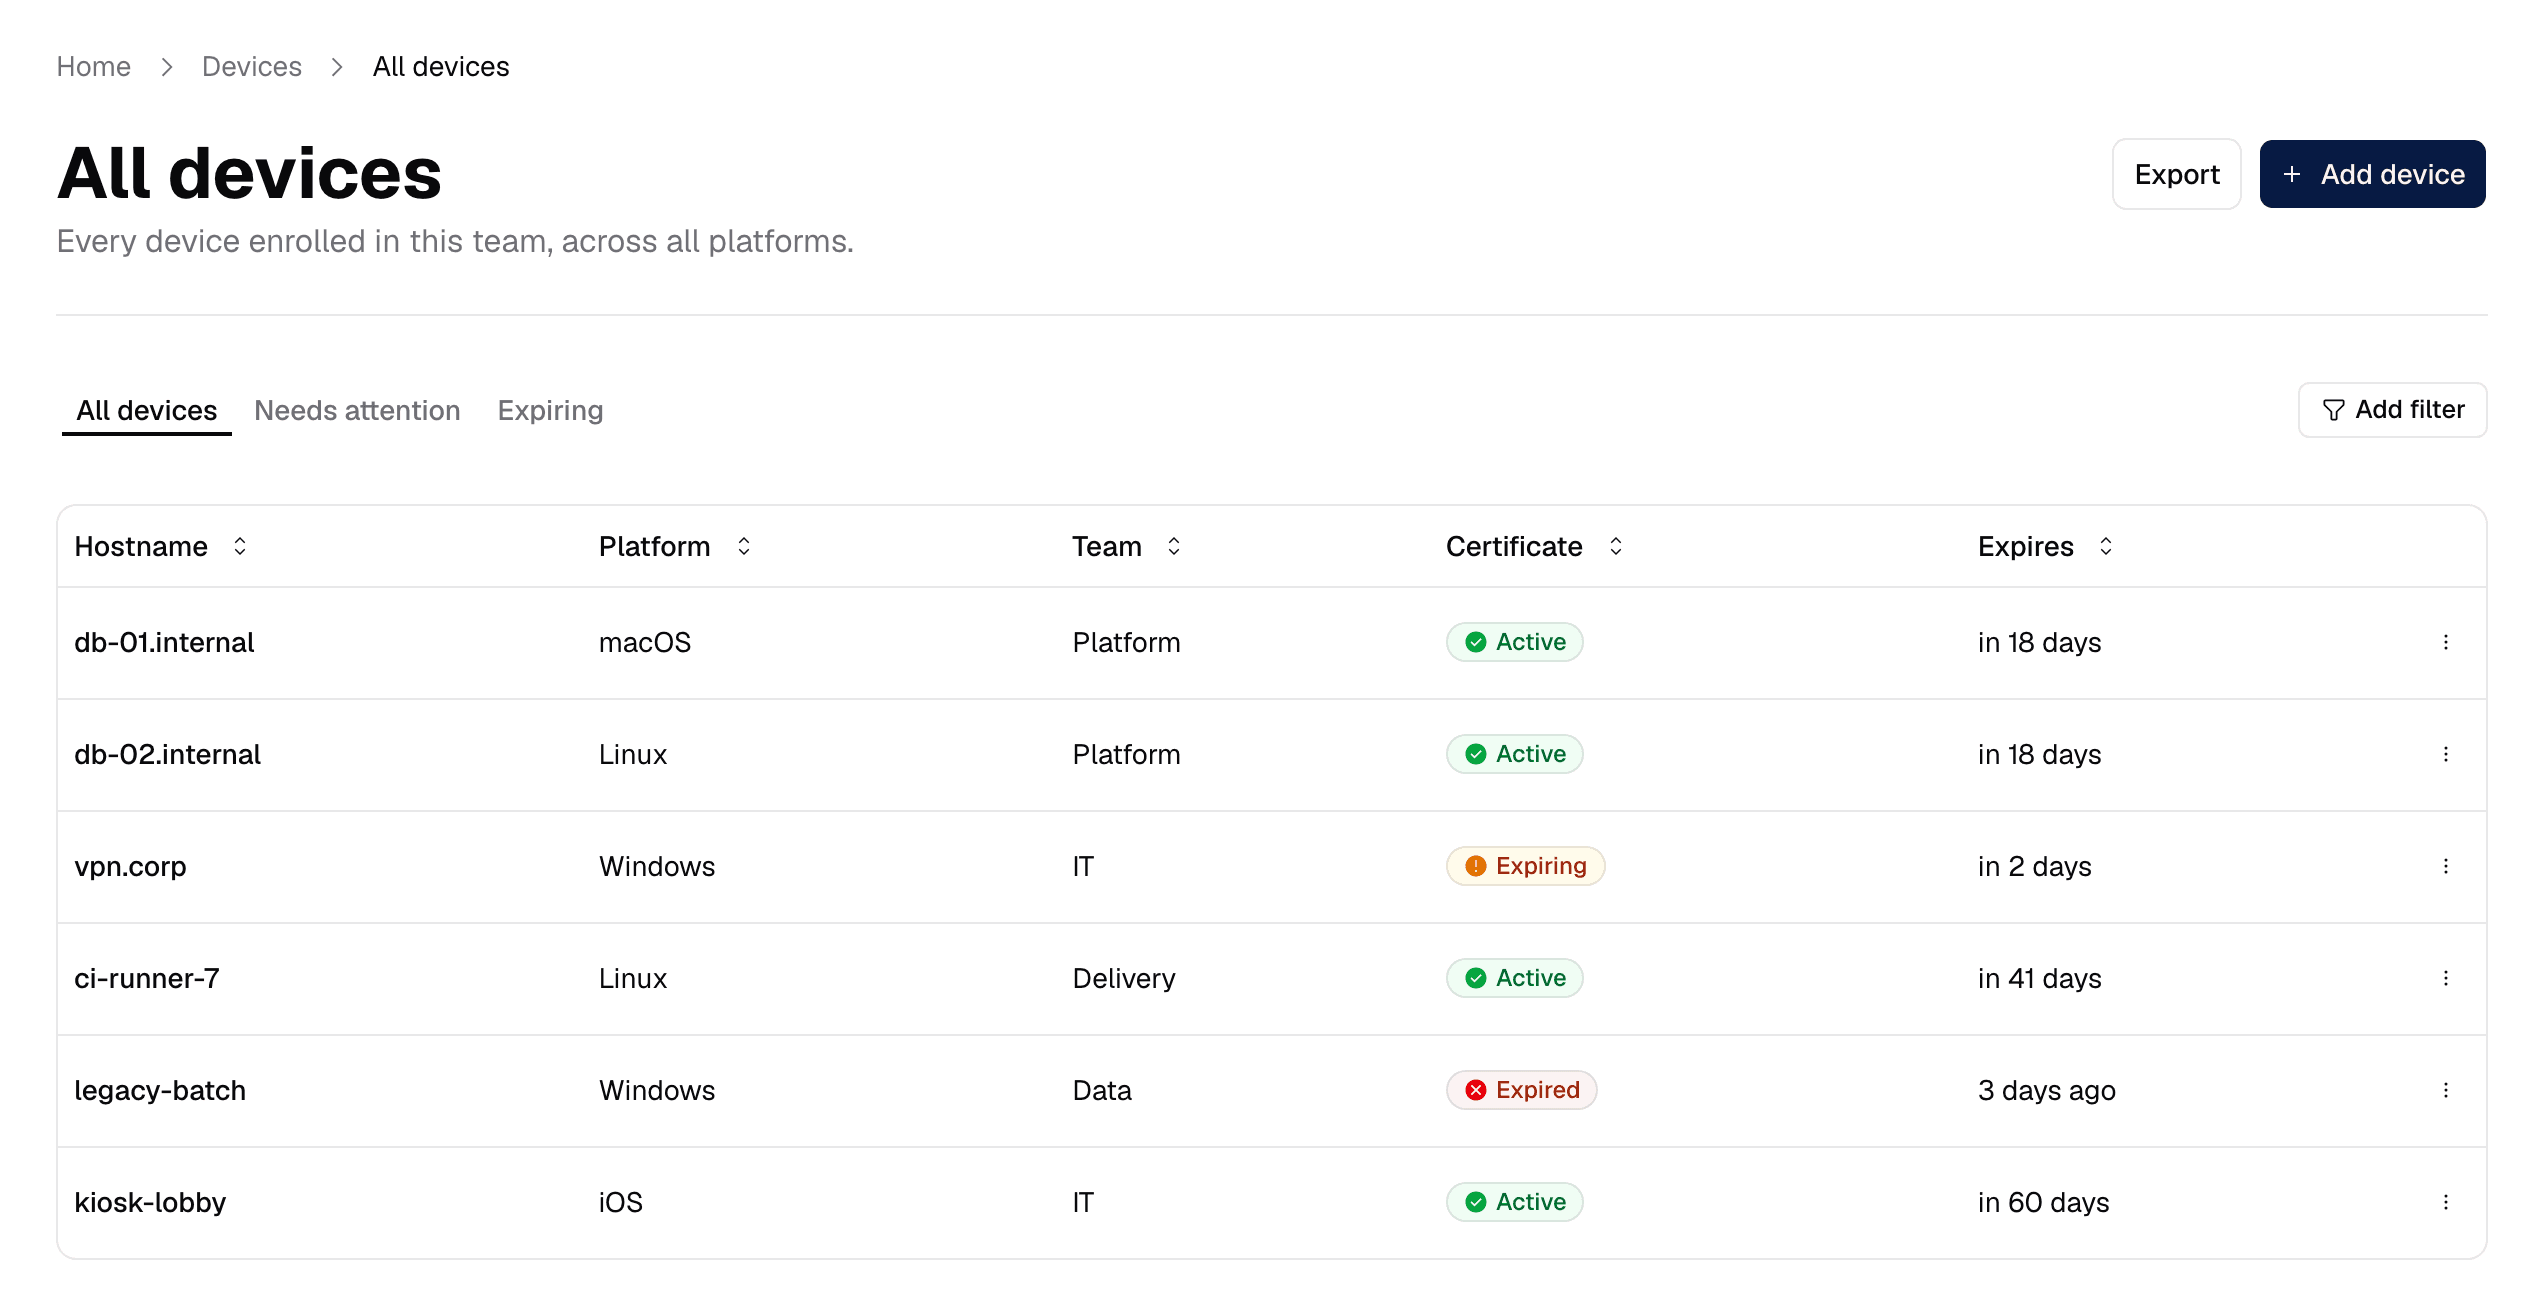Switch to the Needs attention tab

pos(357,410)
